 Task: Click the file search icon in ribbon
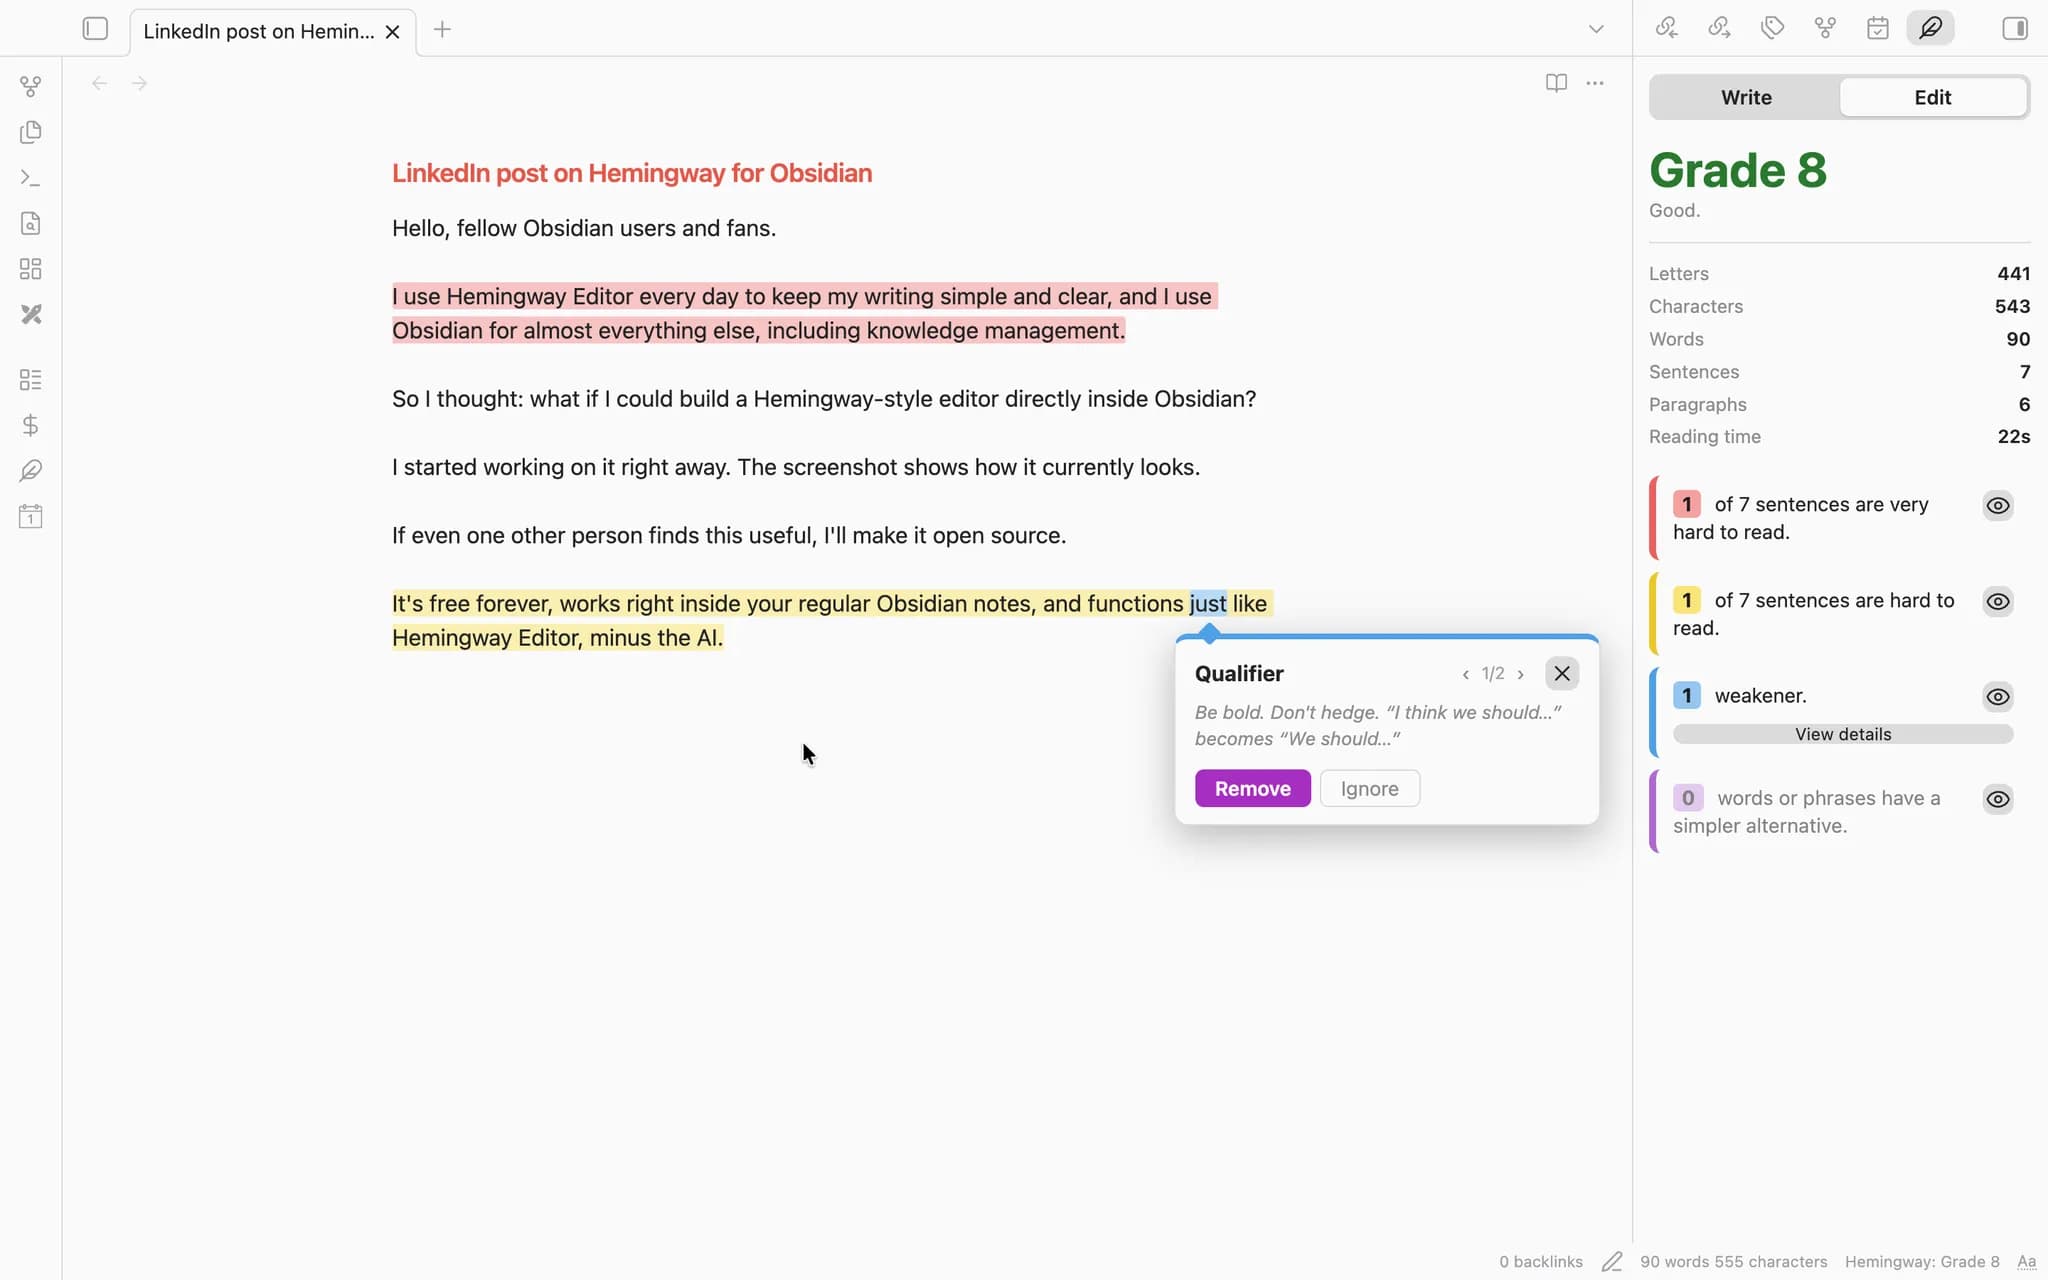[x=31, y=223]
